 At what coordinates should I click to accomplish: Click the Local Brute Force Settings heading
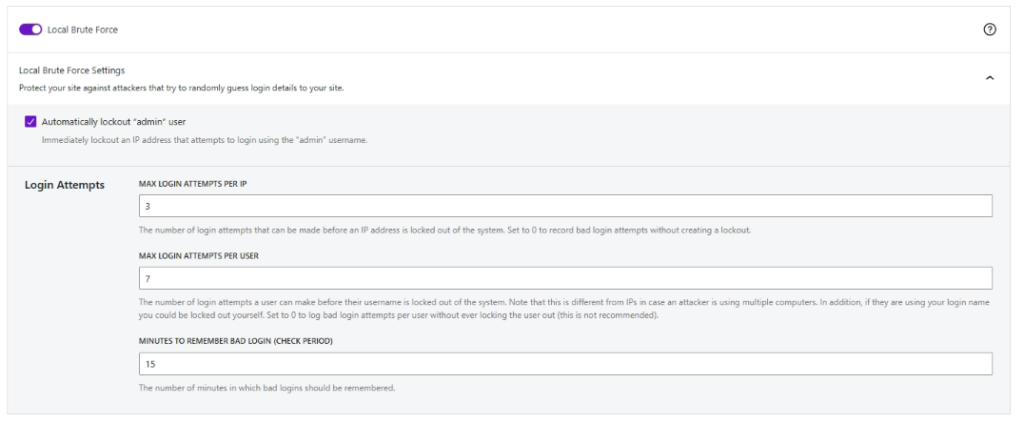pyautogui.click(x=72, y=70)
